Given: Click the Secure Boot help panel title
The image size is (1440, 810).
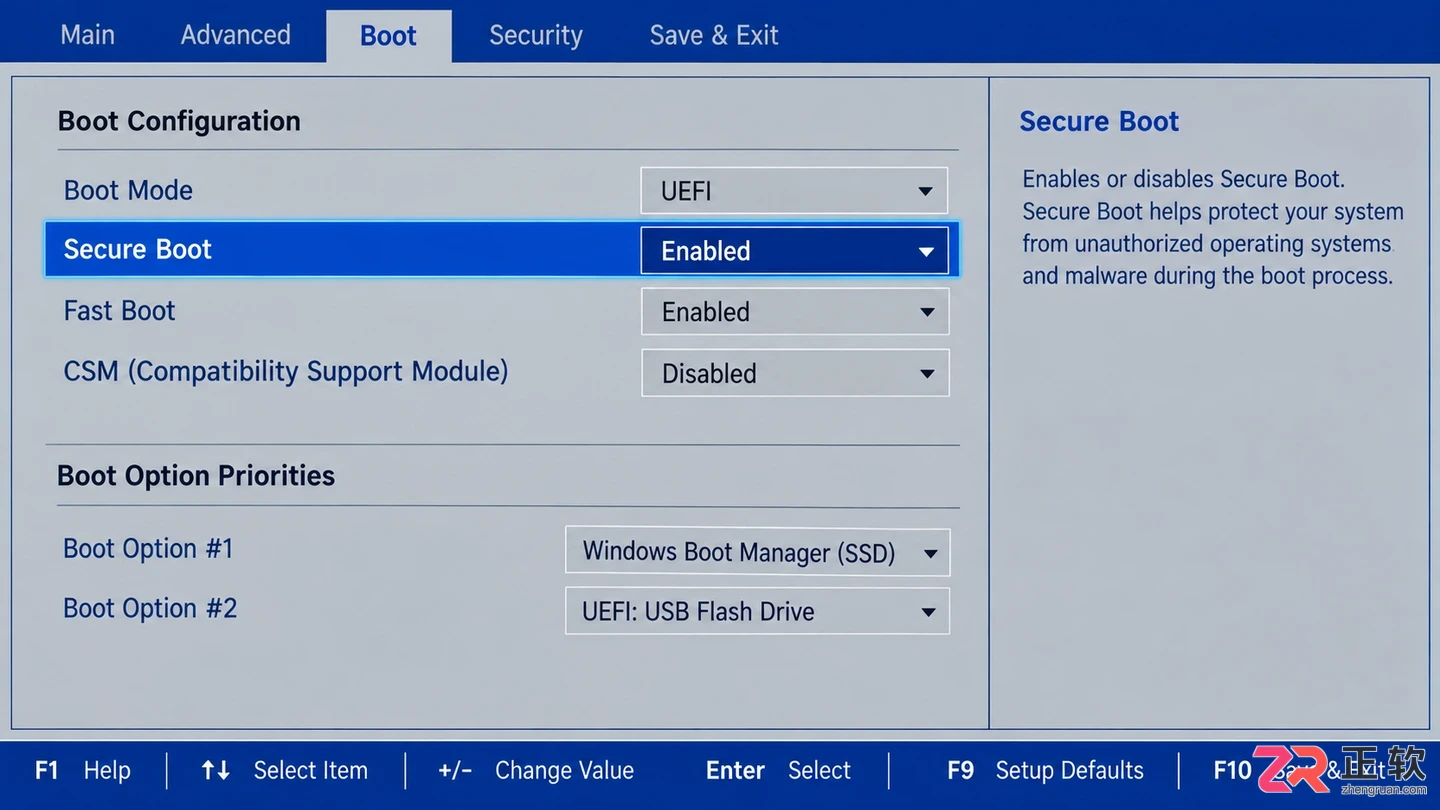Looking at the screenshot, I should pyautogui.click(x=1099, y=121).
